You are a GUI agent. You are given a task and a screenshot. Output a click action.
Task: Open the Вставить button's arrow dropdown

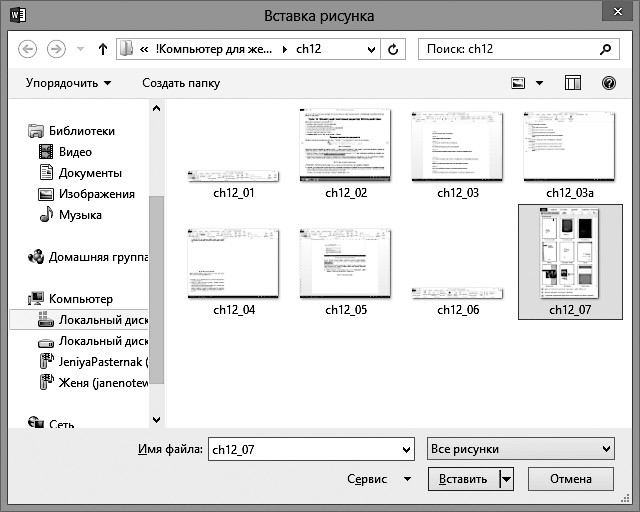506,479
